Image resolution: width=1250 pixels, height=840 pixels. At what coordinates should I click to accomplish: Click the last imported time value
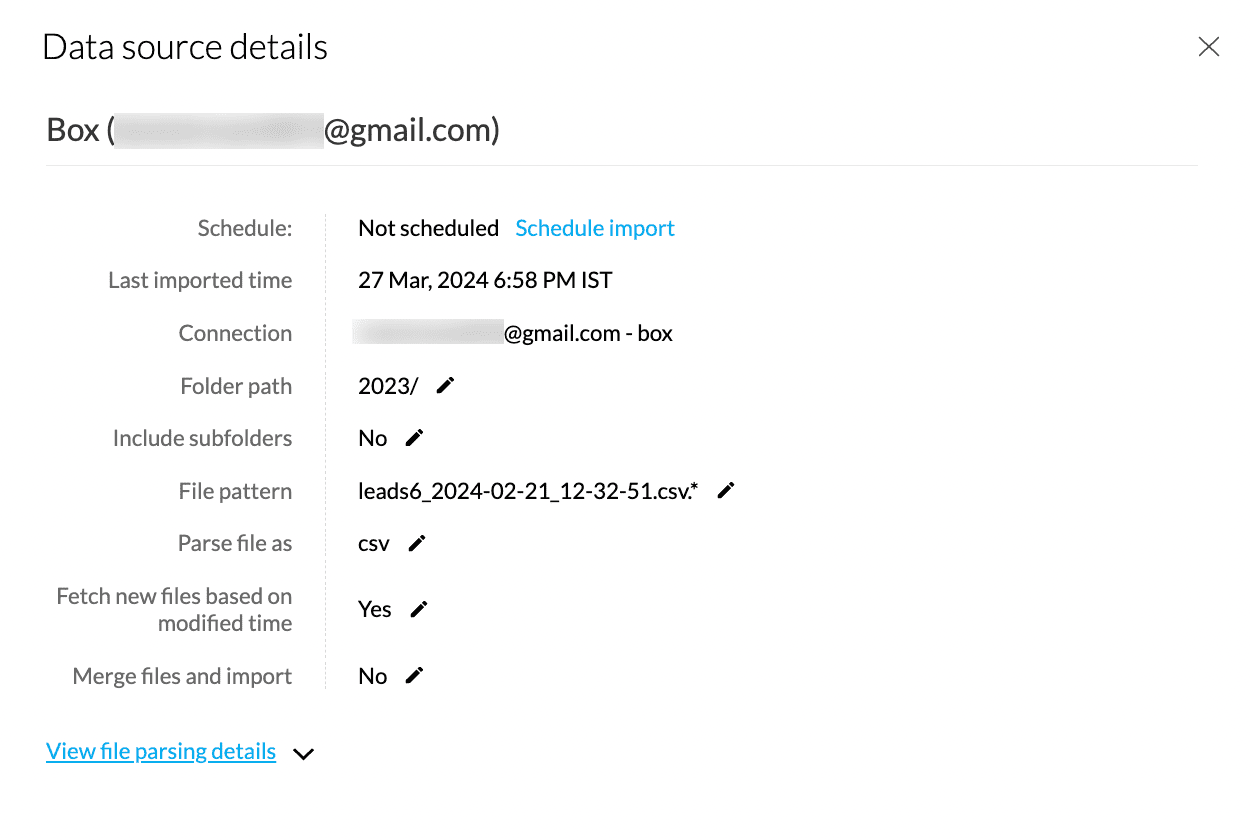485,280
